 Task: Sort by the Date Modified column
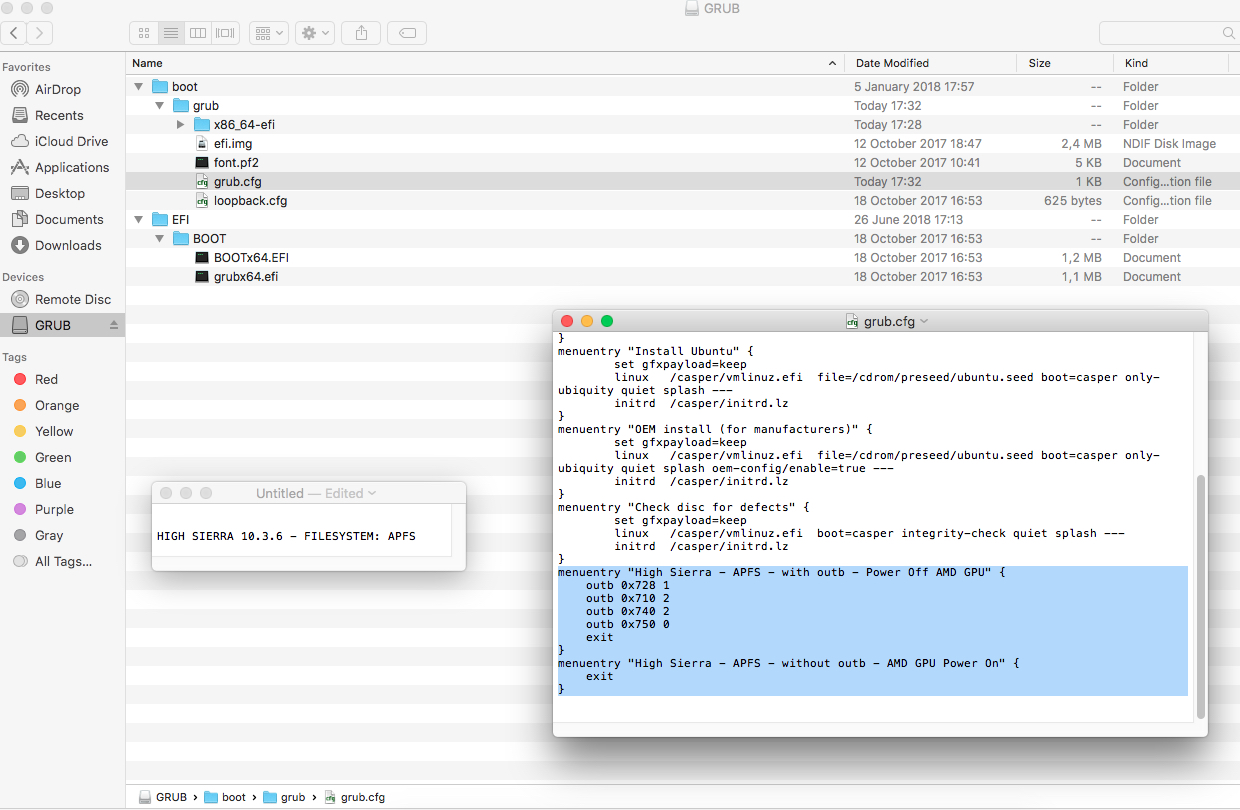[931, 63]
